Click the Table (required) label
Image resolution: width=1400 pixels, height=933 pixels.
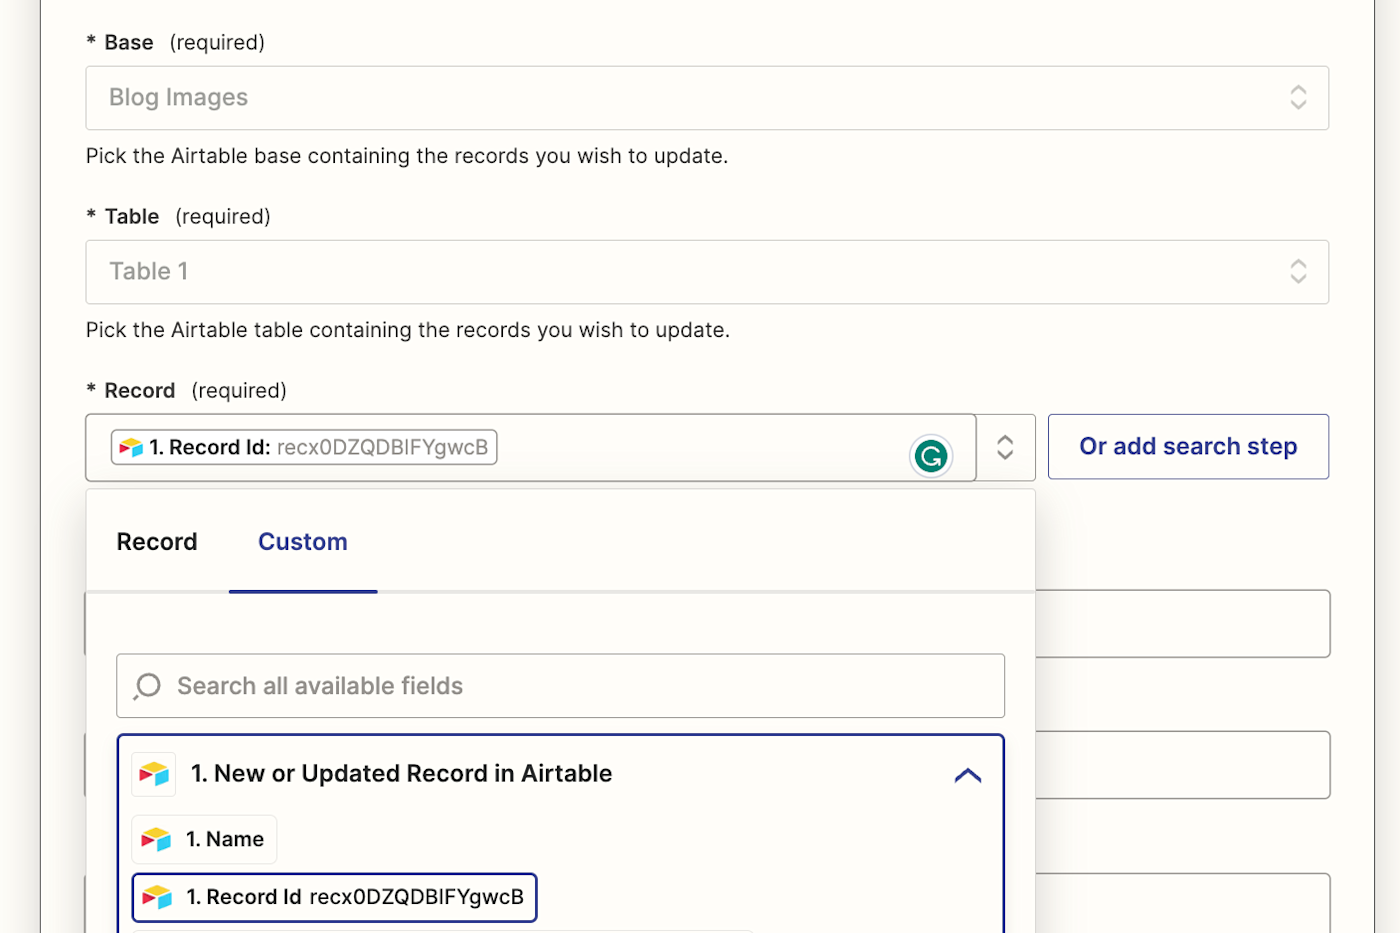click(179, 217)
